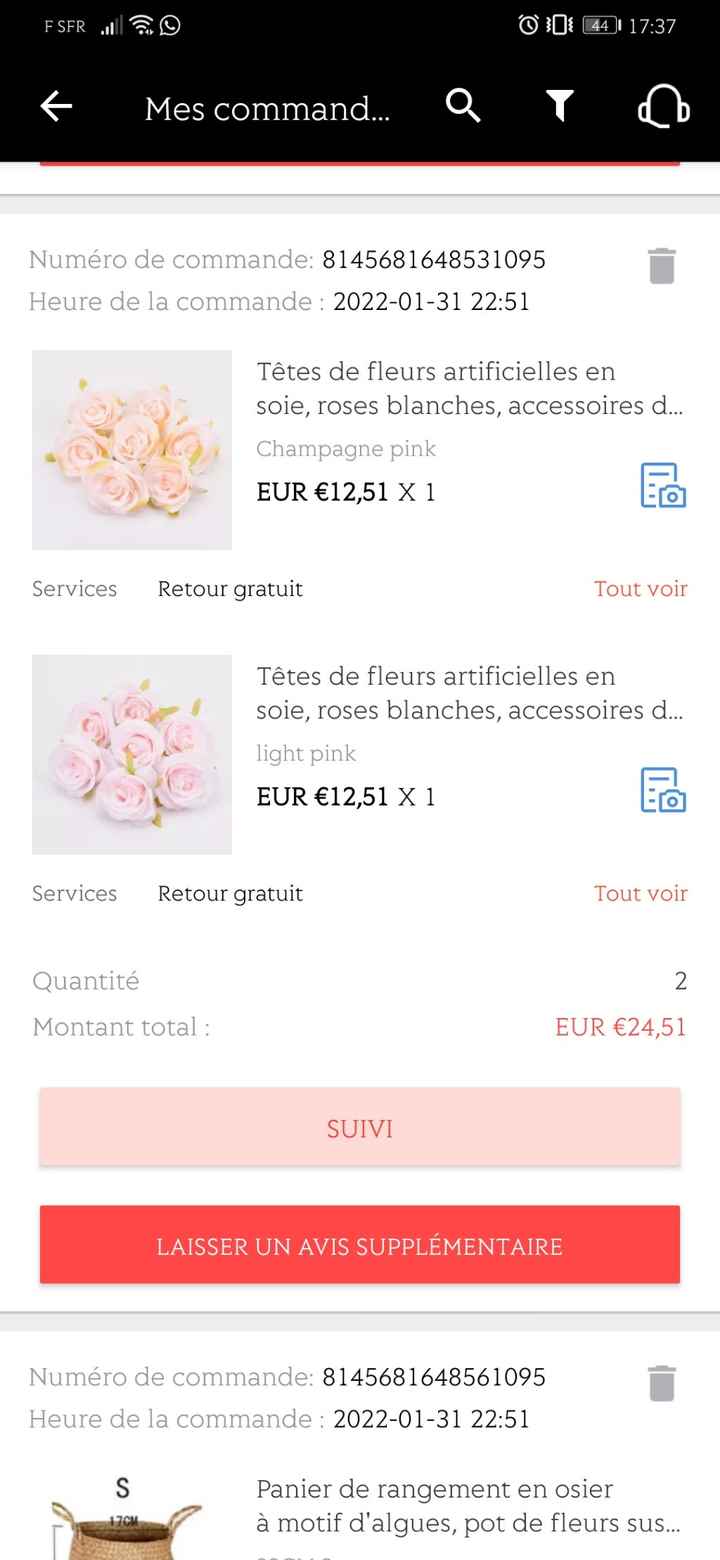720x1560 pixels.
Task: Open light pink roses product title
Action: (470, 693)
